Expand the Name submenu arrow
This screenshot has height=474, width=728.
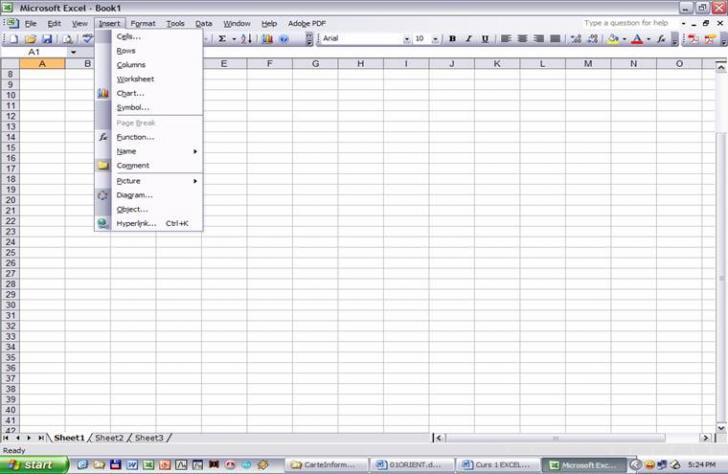[195, 151]
